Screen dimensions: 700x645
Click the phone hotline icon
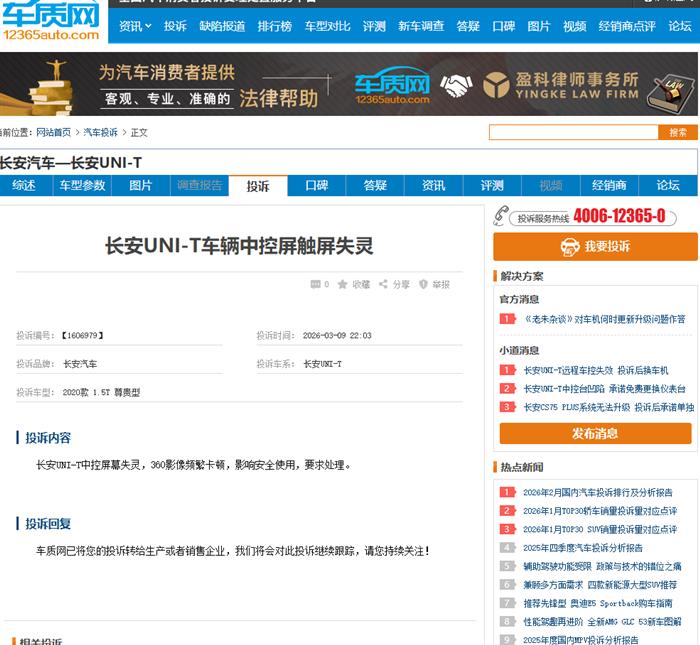[x=501, y=216]
